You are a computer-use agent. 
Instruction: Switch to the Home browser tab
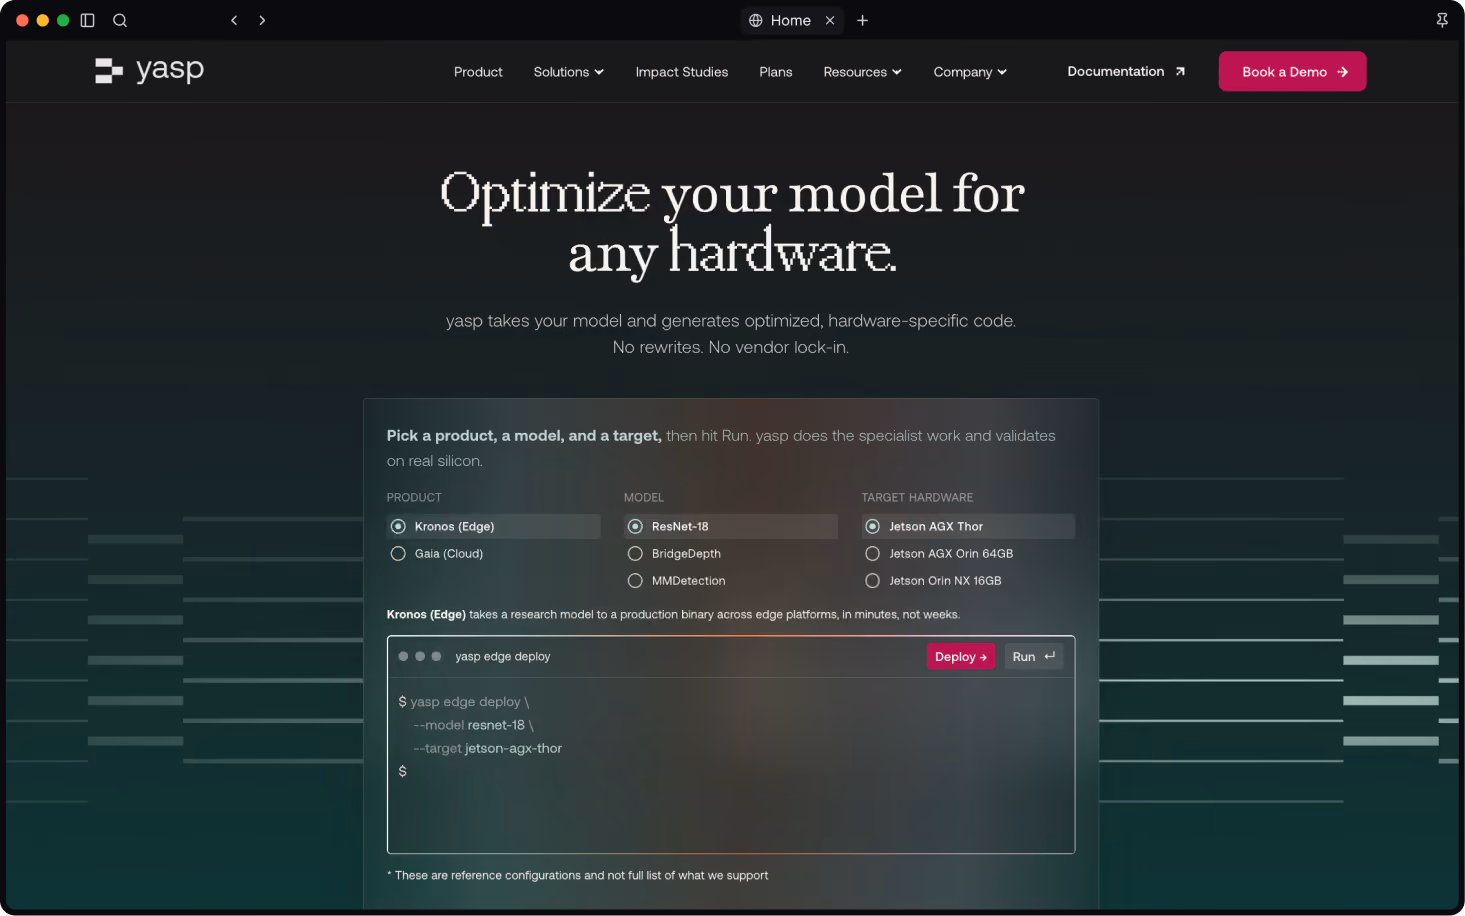pos(791,20)
